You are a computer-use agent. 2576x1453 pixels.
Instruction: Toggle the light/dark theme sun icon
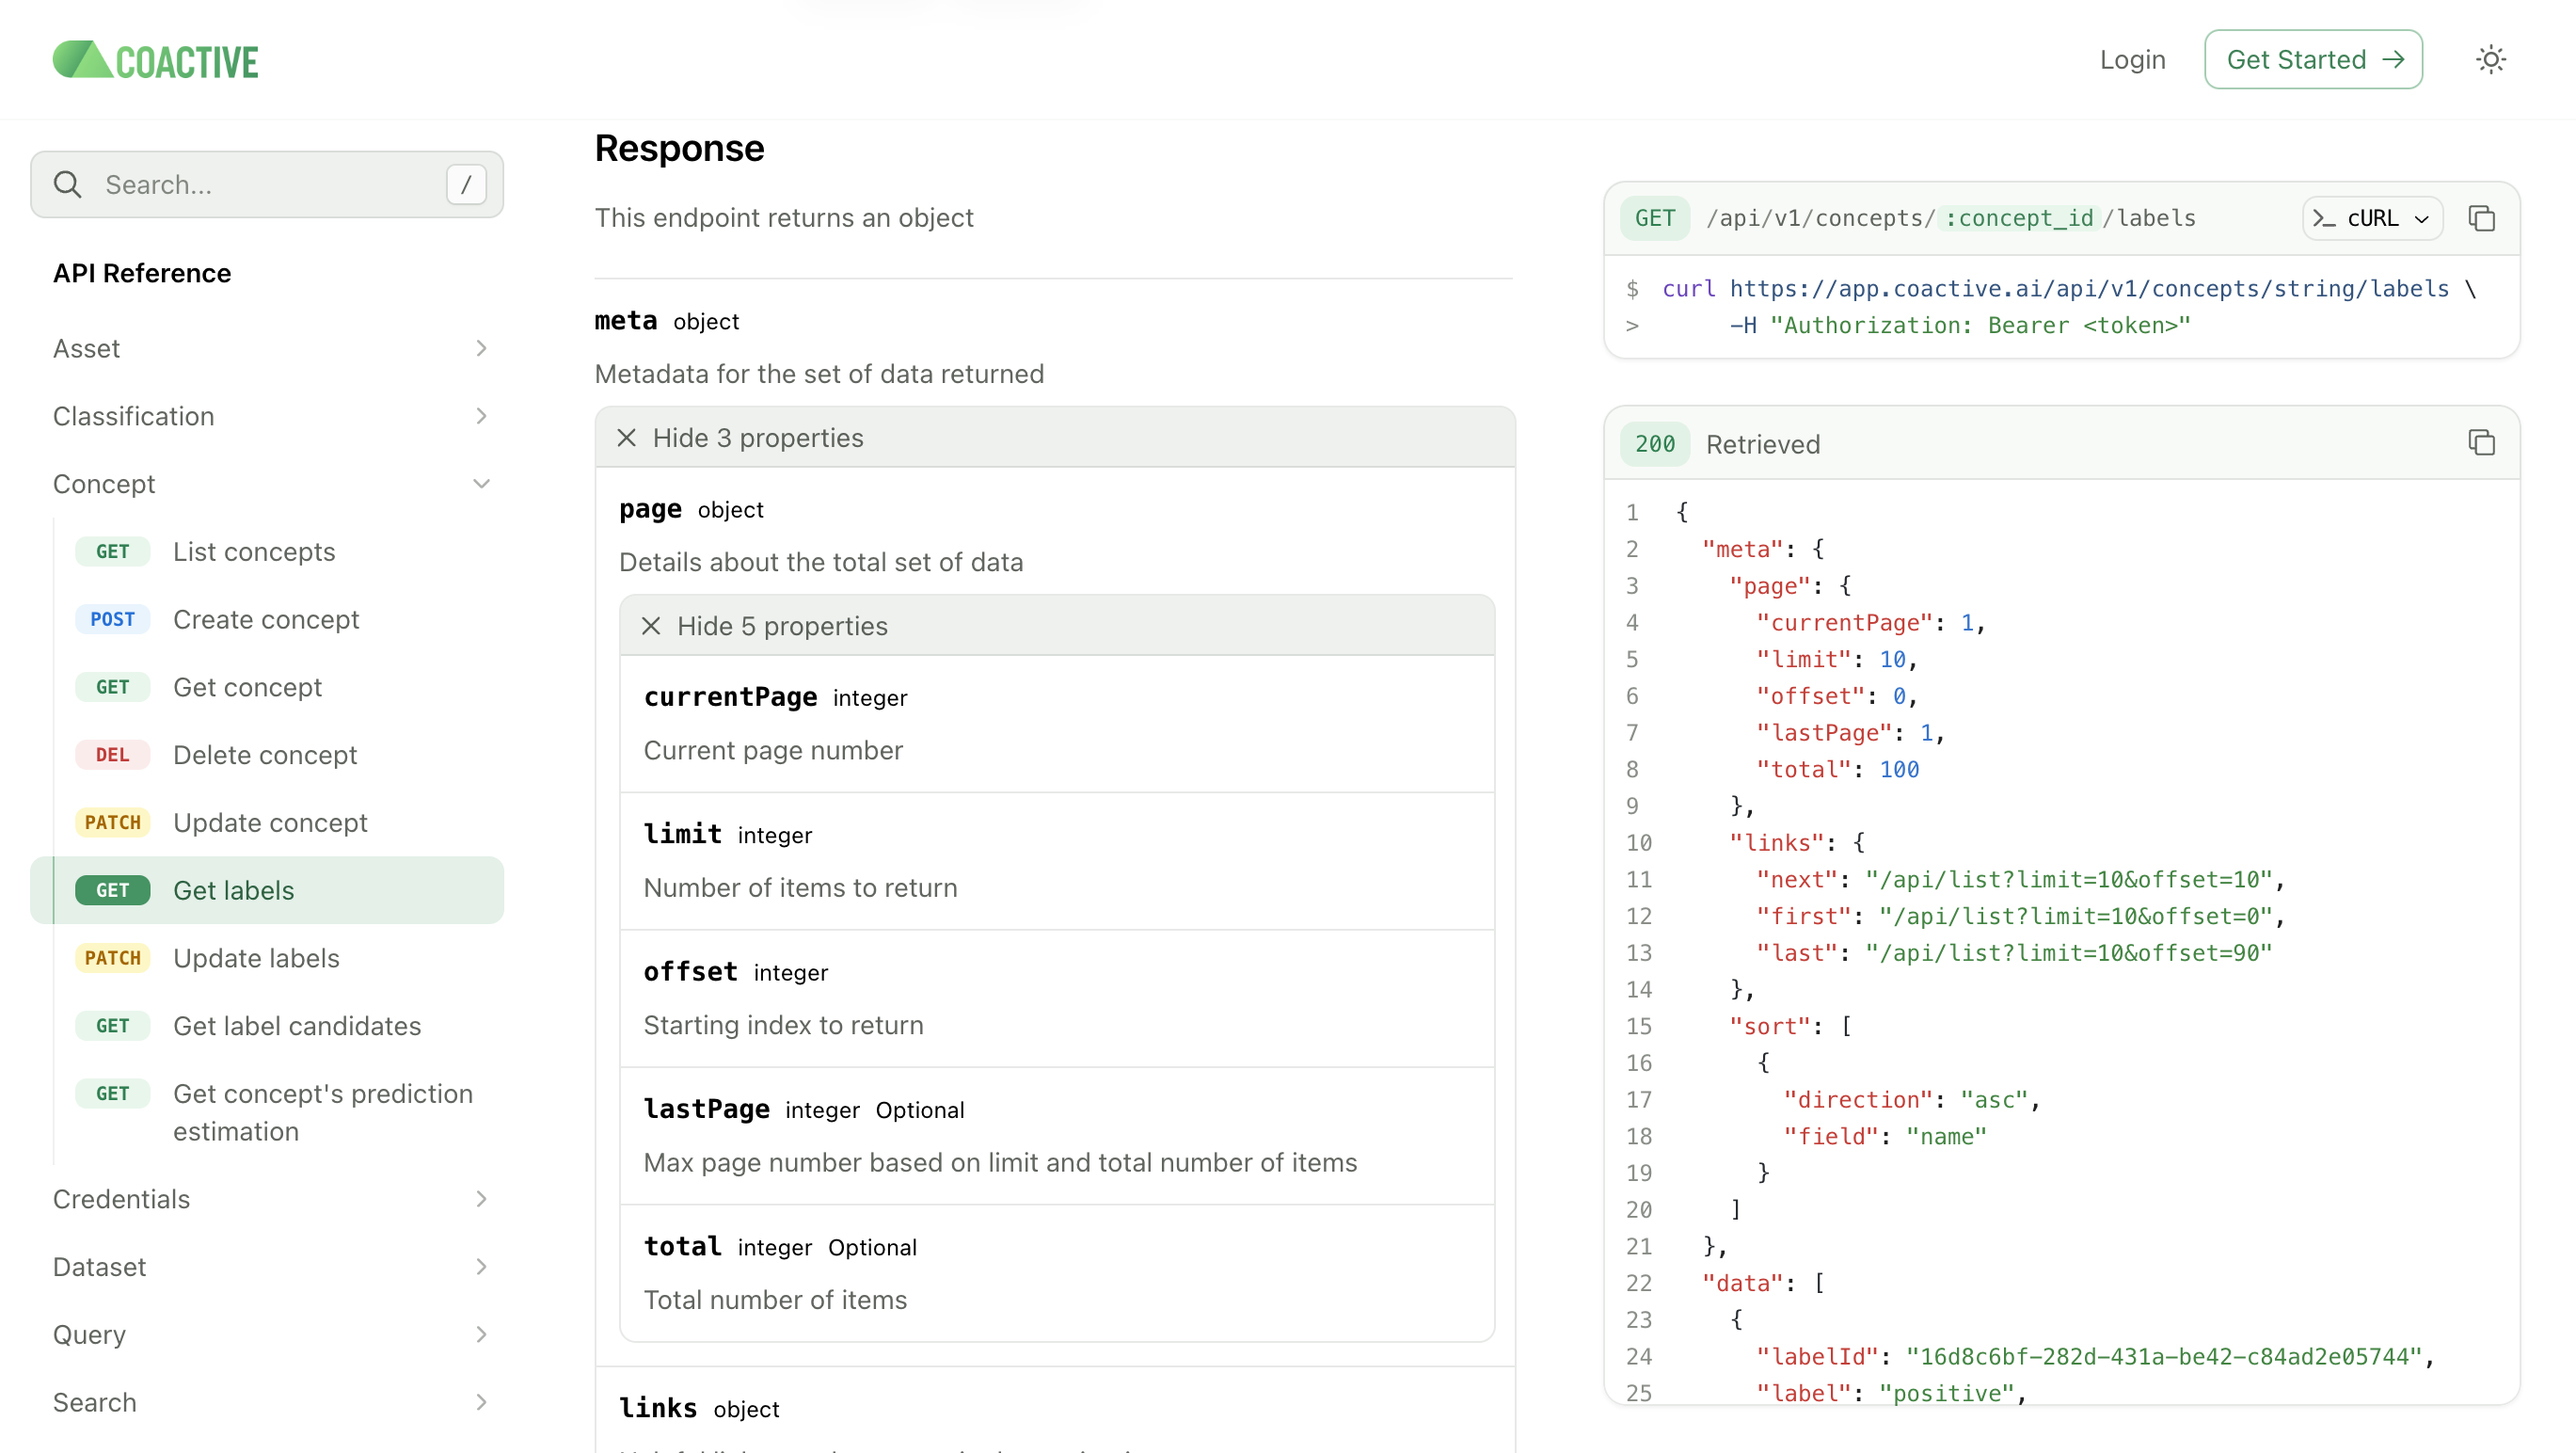pos(2490,60)
